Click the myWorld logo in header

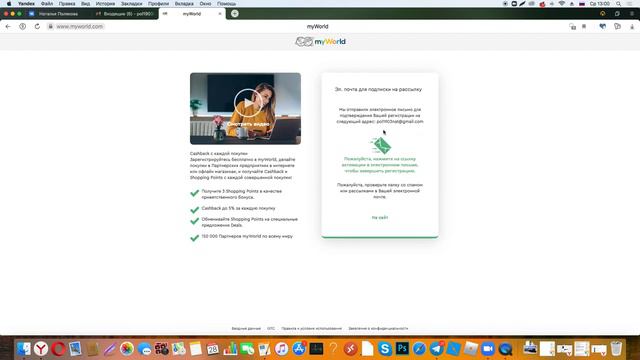tap(320, 42)
